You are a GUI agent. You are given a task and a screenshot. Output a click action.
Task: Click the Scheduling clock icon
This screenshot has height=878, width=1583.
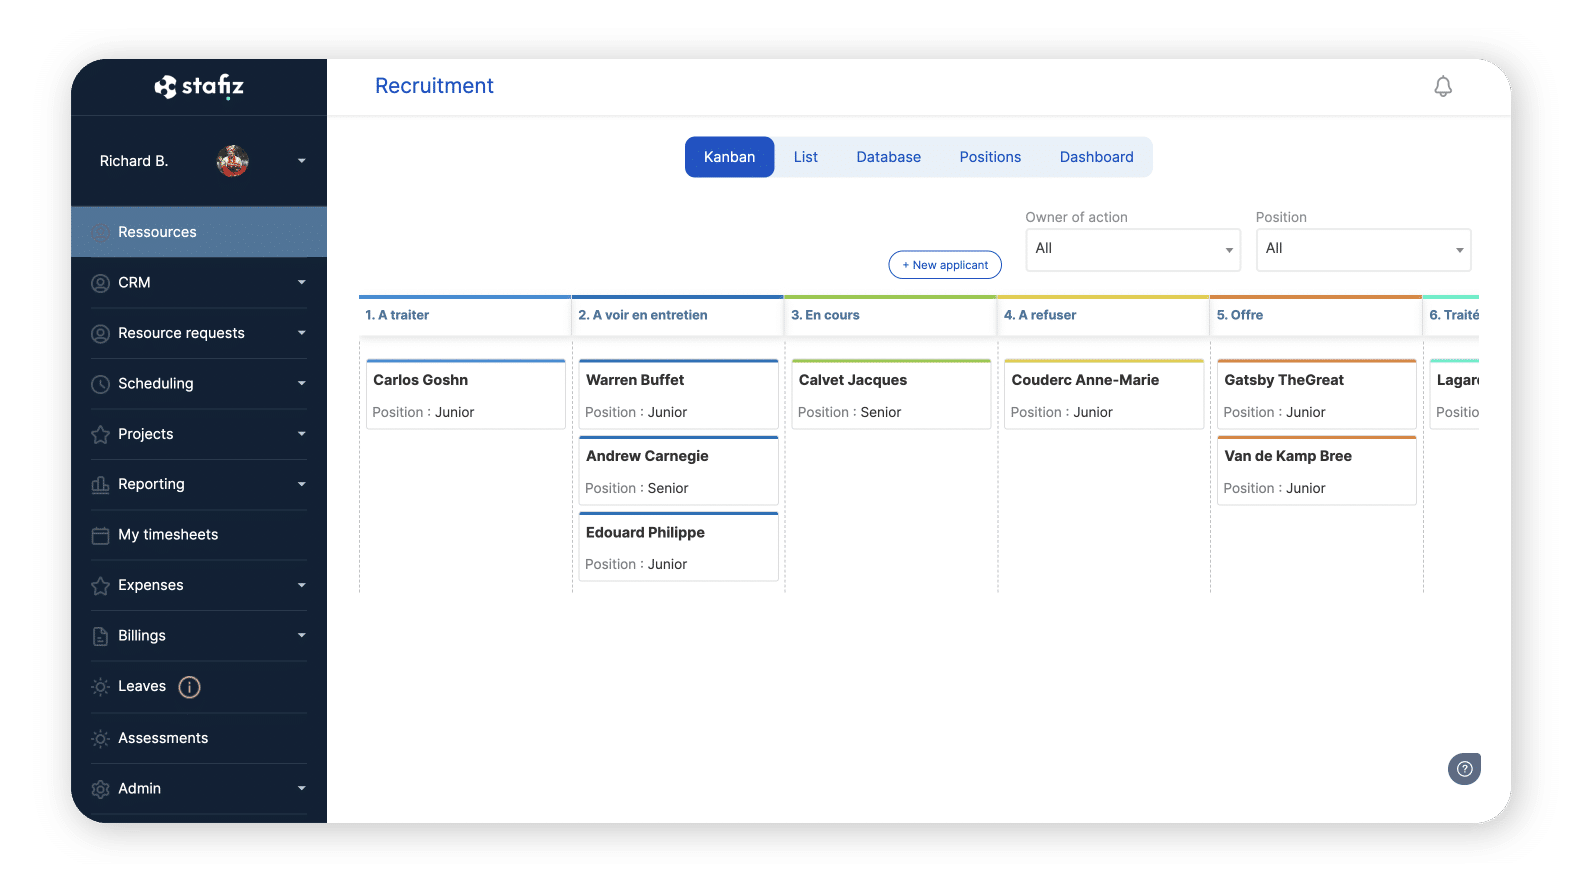click(x=100, y=384)
